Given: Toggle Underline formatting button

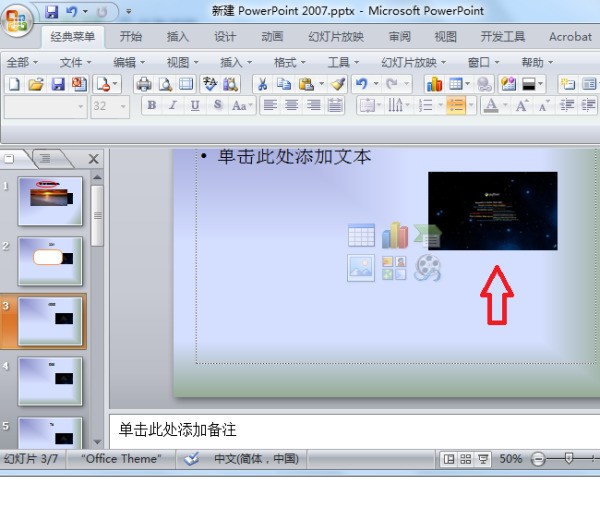Looking at the screenshot, I should tap(194, 105).
